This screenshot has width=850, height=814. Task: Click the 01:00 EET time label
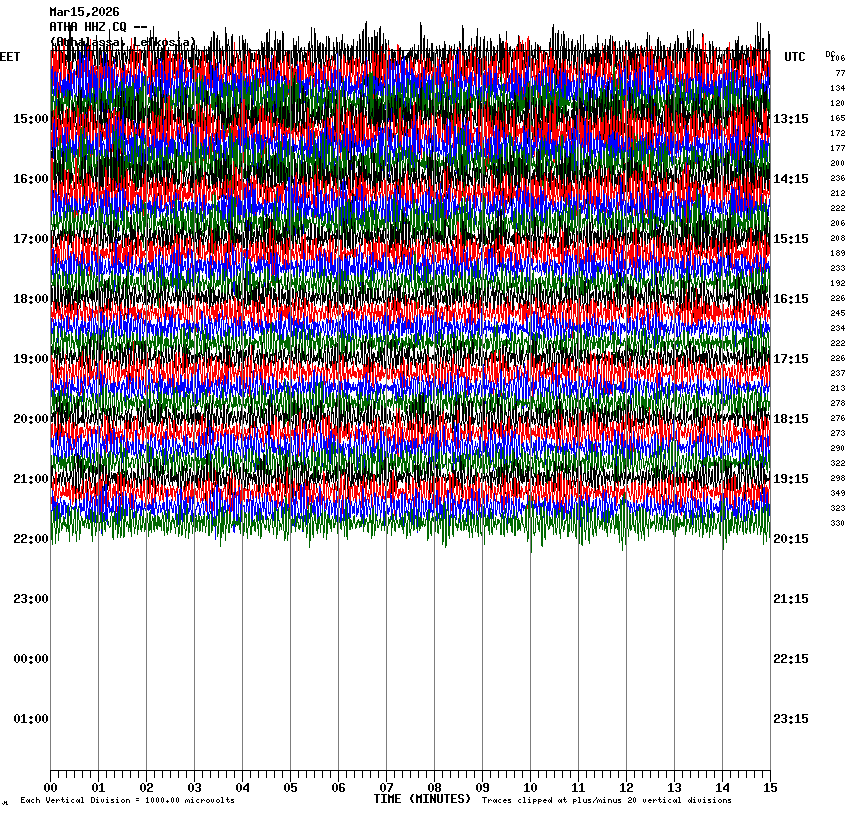(30, 719)
